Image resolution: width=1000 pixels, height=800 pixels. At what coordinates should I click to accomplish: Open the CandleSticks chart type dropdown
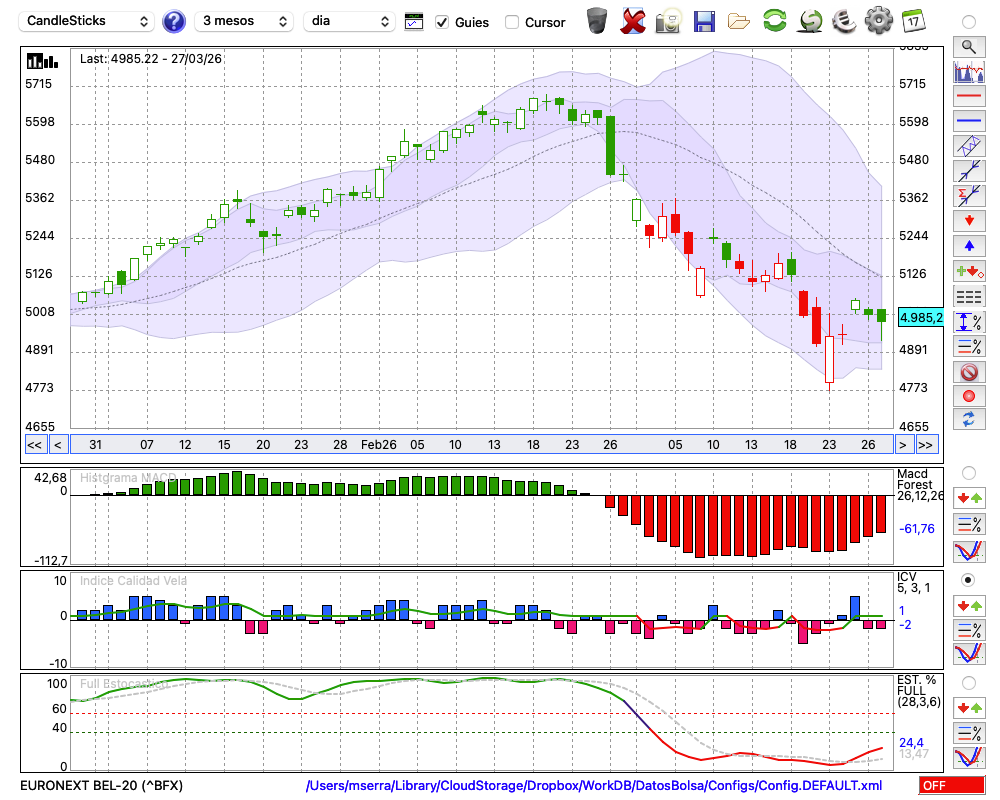pos(88,21)
